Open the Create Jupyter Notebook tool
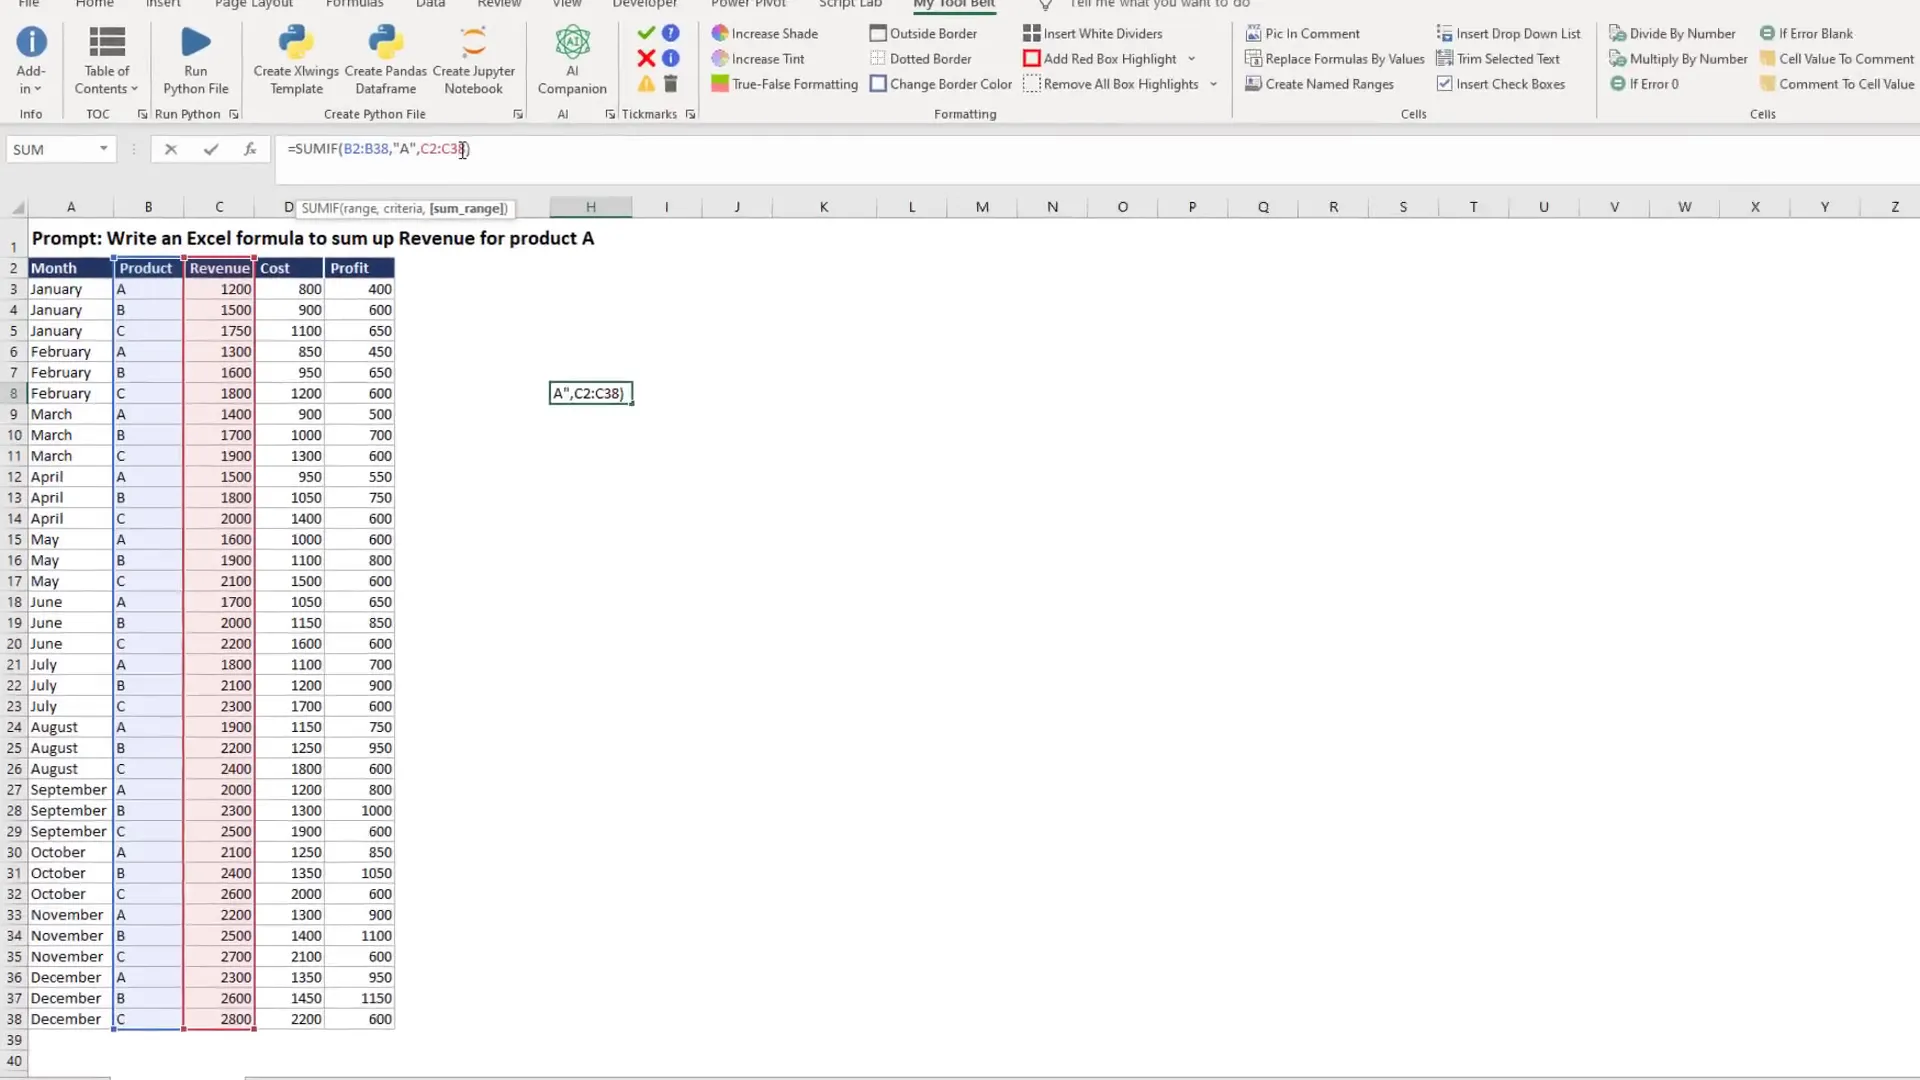 coord(473,55)
